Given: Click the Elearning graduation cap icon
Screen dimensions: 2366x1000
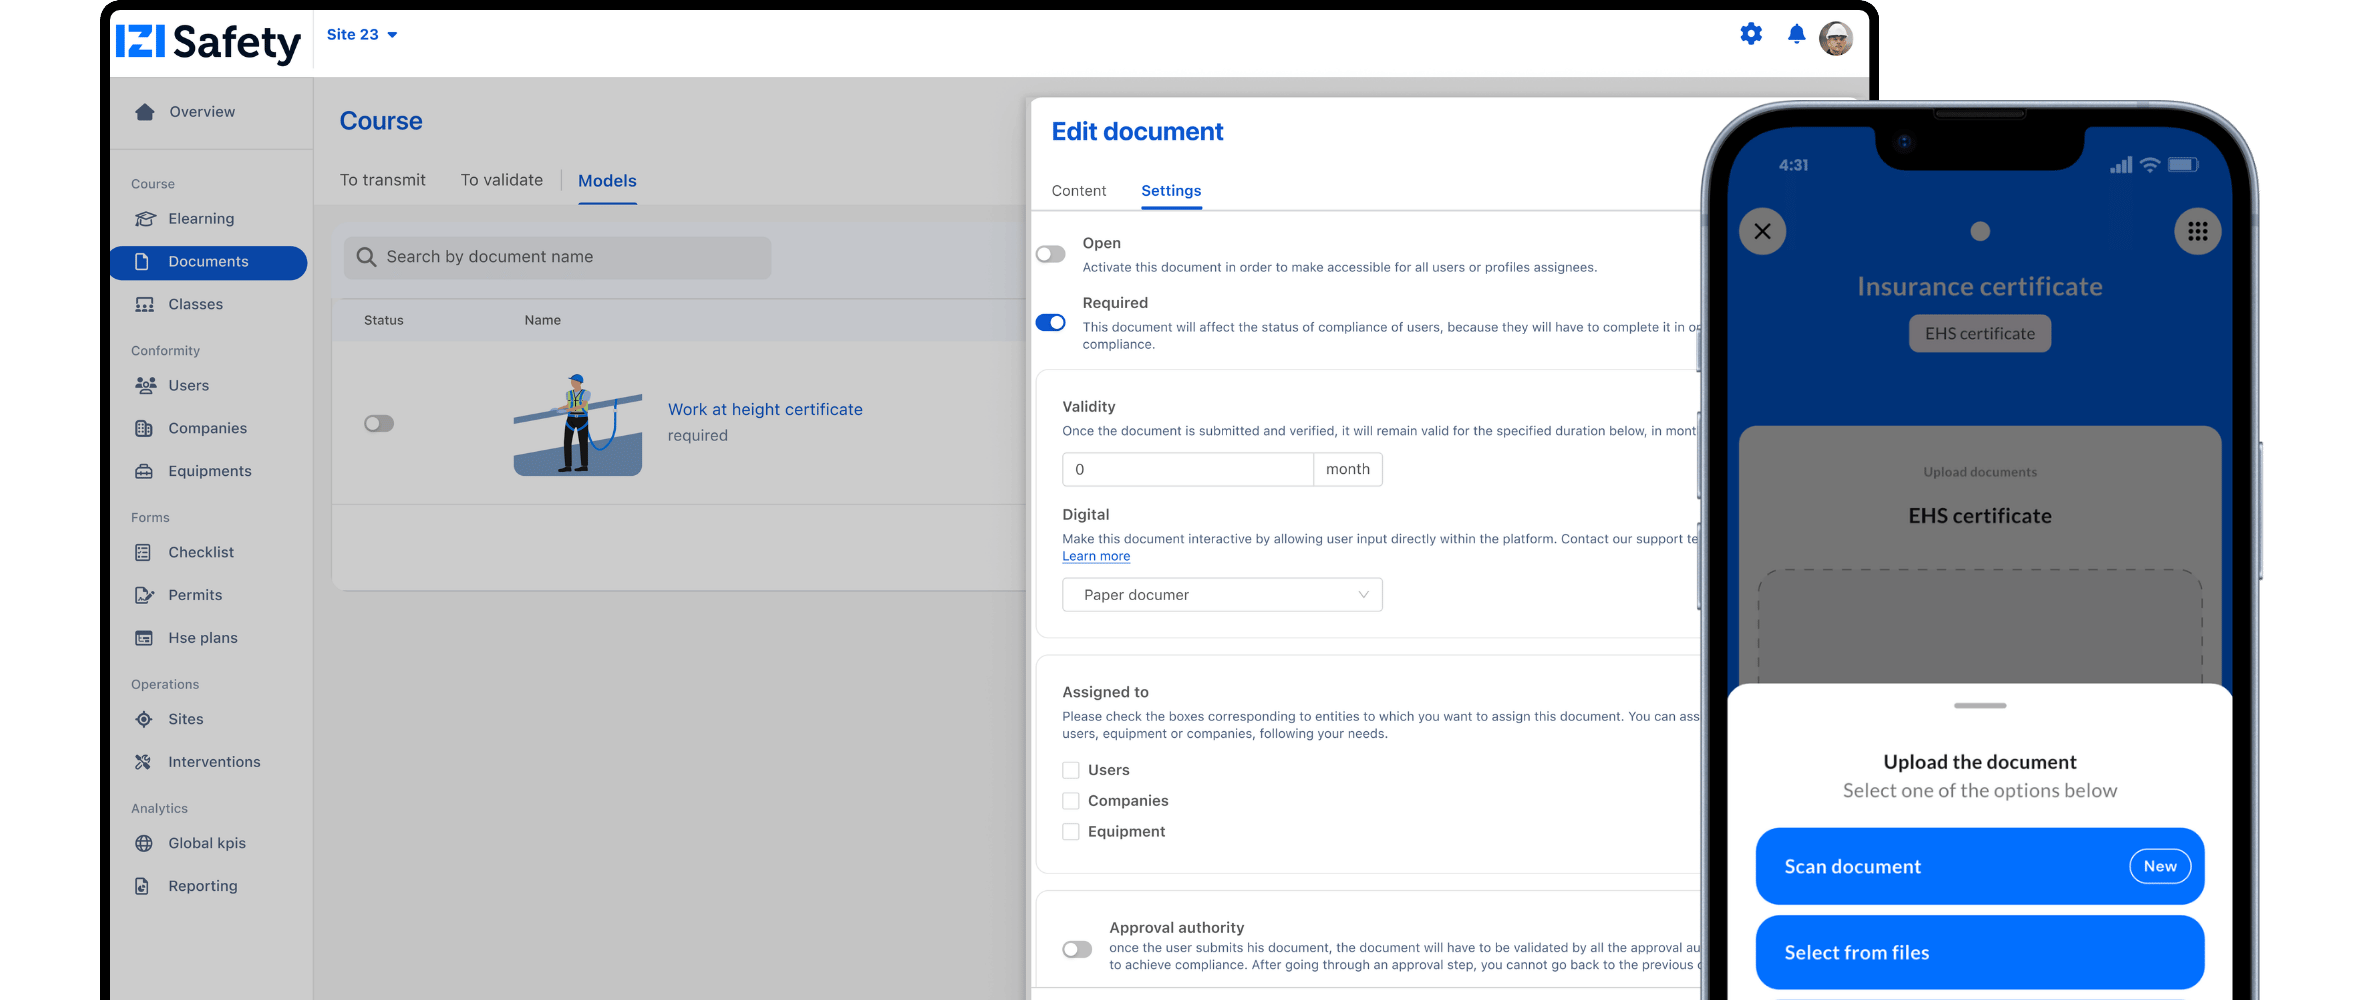Looking at the screenshot, I should tap(145, 219).
